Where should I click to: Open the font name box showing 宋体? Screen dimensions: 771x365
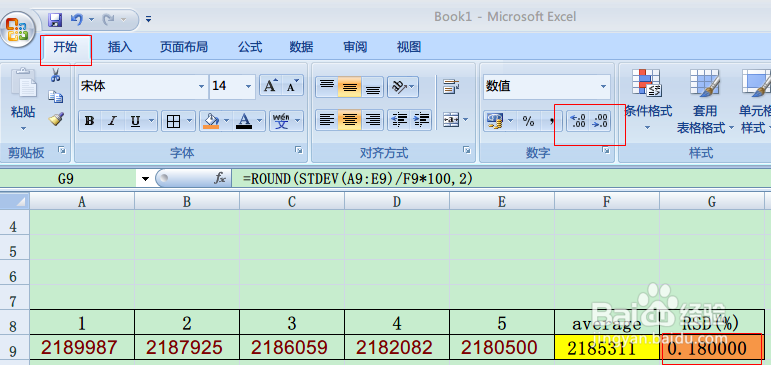pos(143,87)
